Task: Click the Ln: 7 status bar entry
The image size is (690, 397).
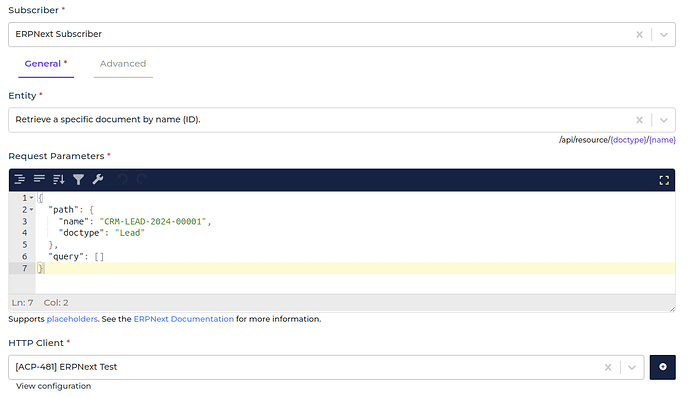Action: [x=22, y=303]
